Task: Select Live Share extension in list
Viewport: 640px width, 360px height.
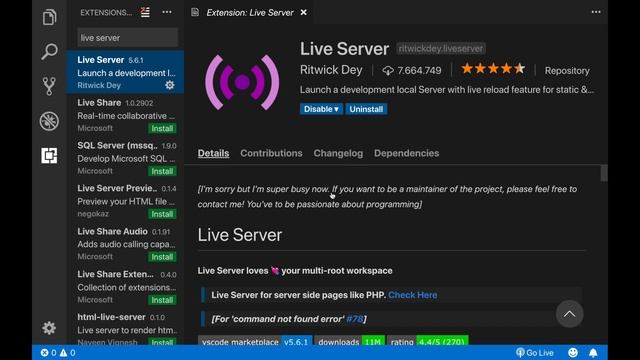Action: [x=126, y=115]
